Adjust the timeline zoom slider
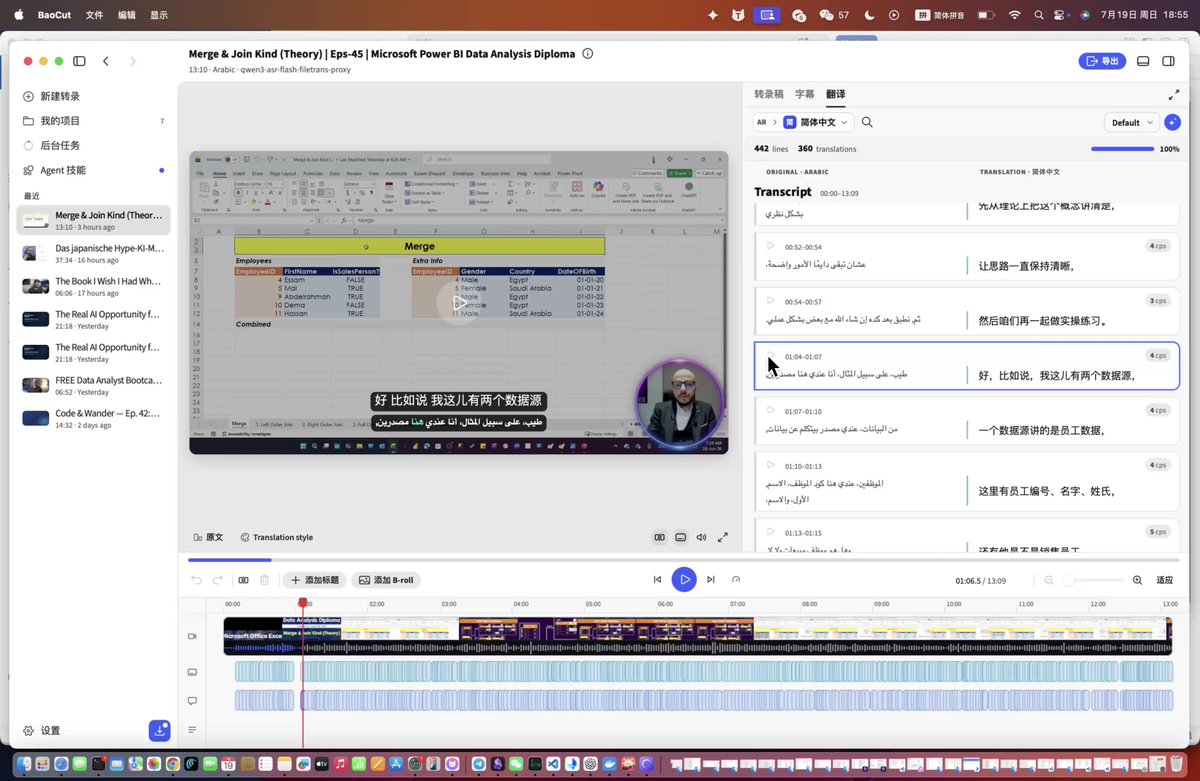Image resolution: width=1200 pixels, height=781 pixels. 1093,580
